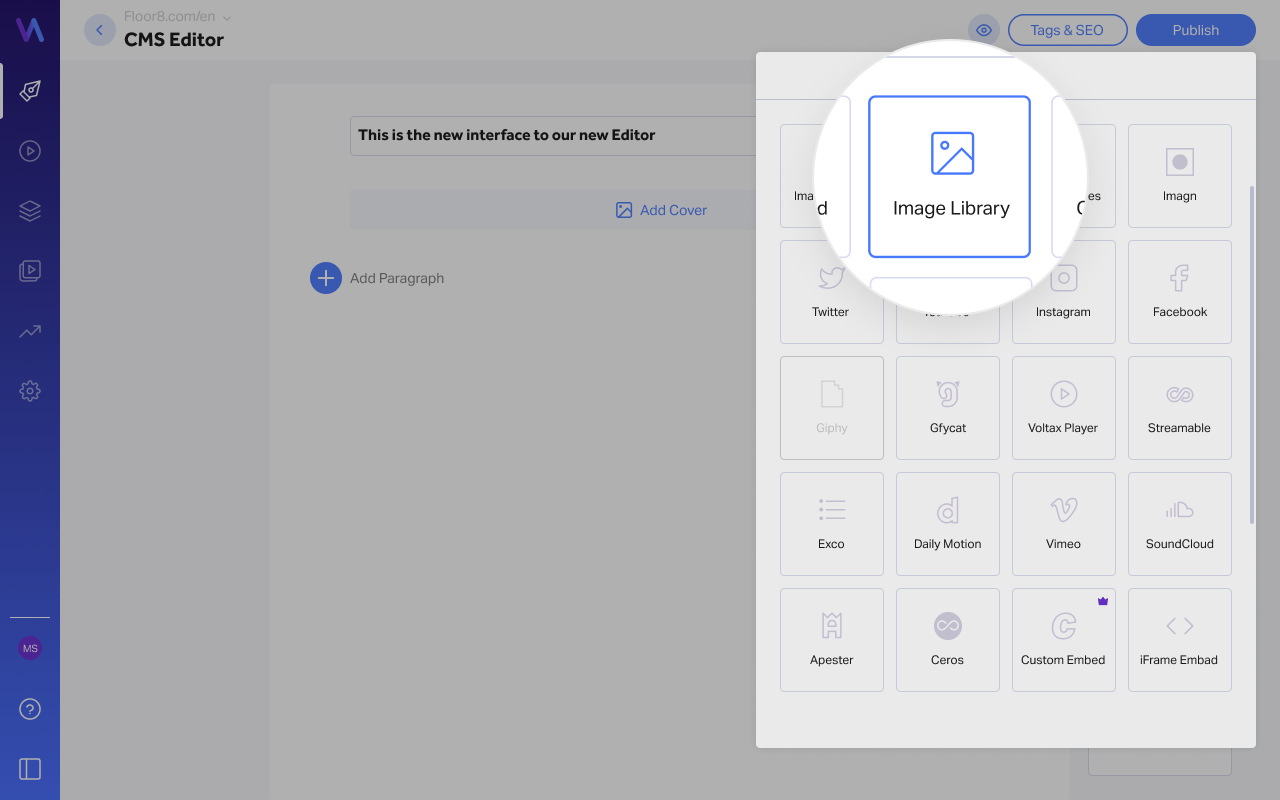The width and height of the screenshot is (1280, 800).
Task: Select the Twitter embed block
Action: (x=832, y=292)
